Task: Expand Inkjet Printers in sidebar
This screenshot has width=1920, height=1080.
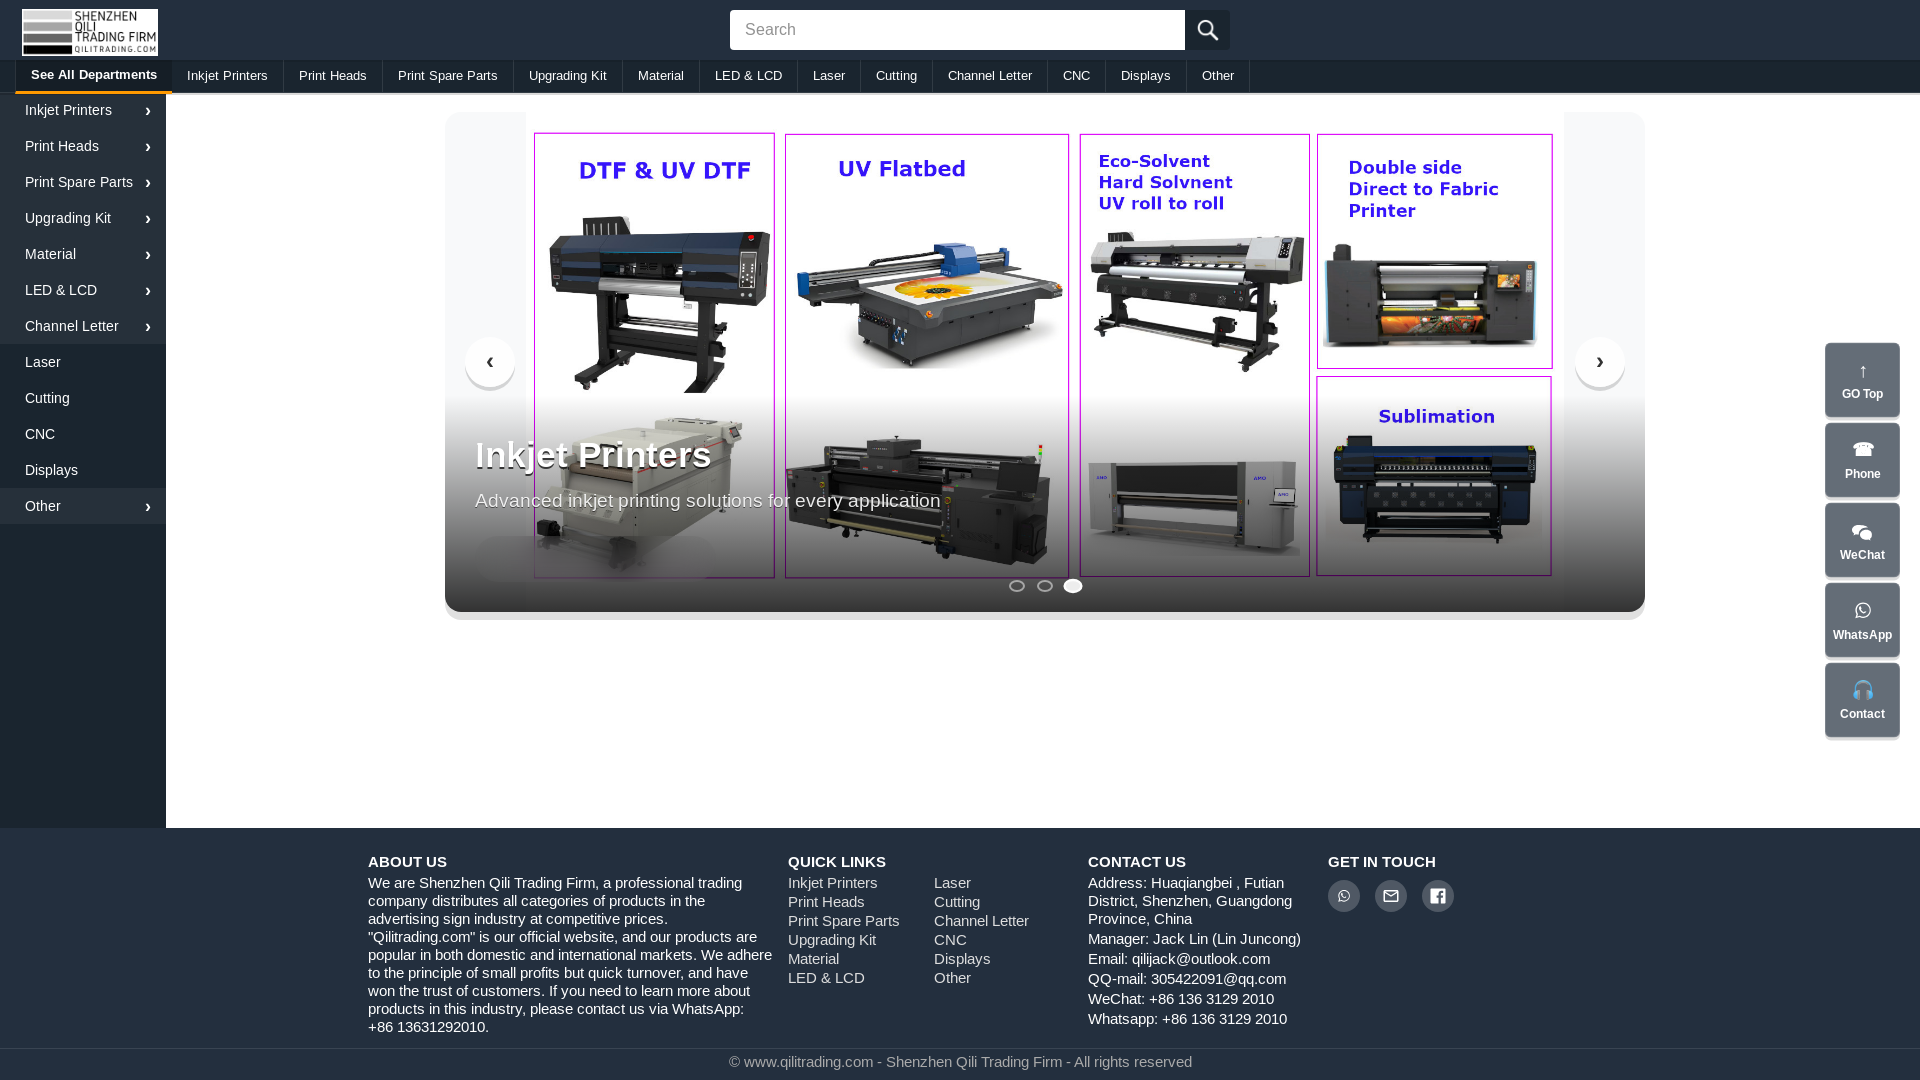Action: coord(83,110)
